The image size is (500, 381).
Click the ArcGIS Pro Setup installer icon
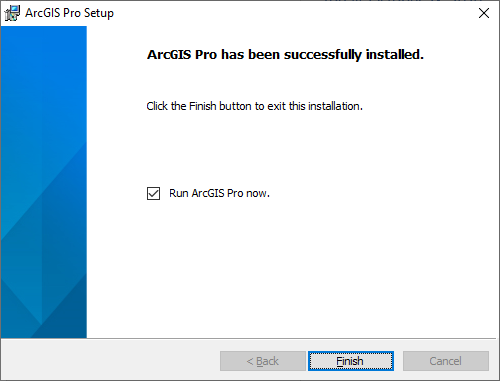[12, 13]
